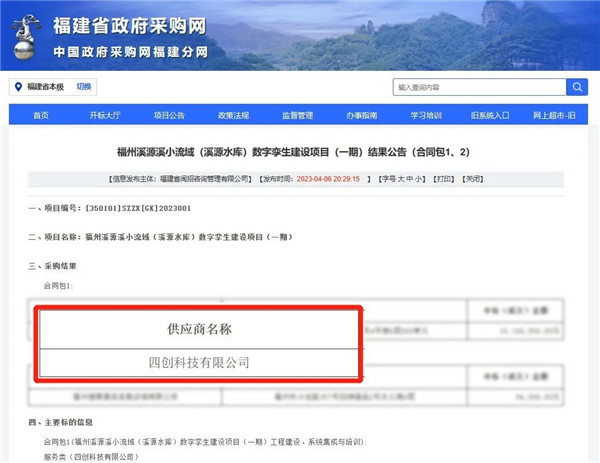This screenshot has width=600, height=463.
Task: Open the 办事指南 navigation tab
Action: [x=362, y=115]
